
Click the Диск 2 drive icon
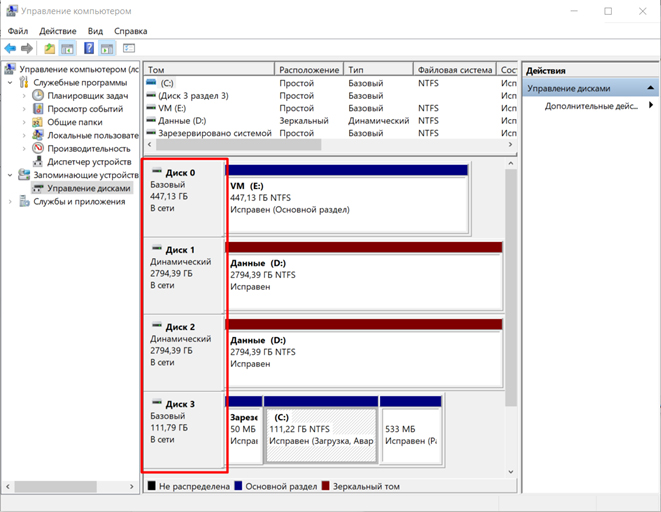(157, 325)
